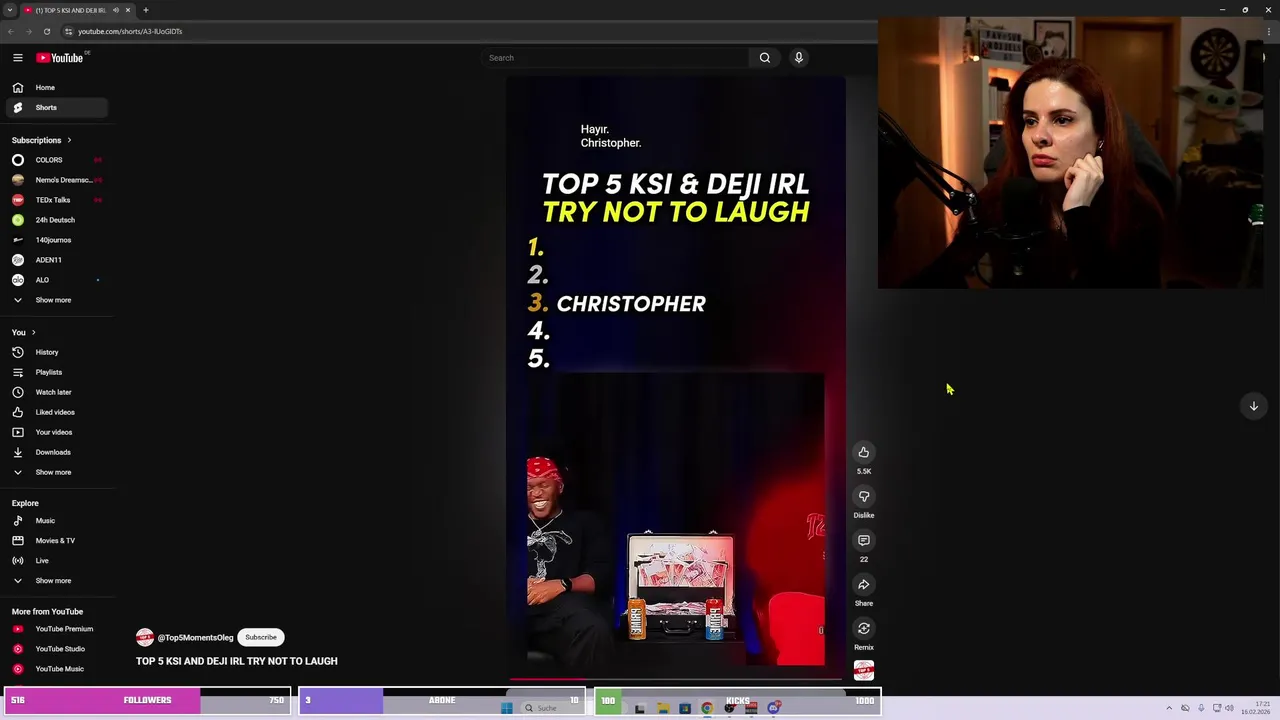Open Downloads in the sidebar
The width and height of the screenshot is (1280, 720).
click(55, 452)
